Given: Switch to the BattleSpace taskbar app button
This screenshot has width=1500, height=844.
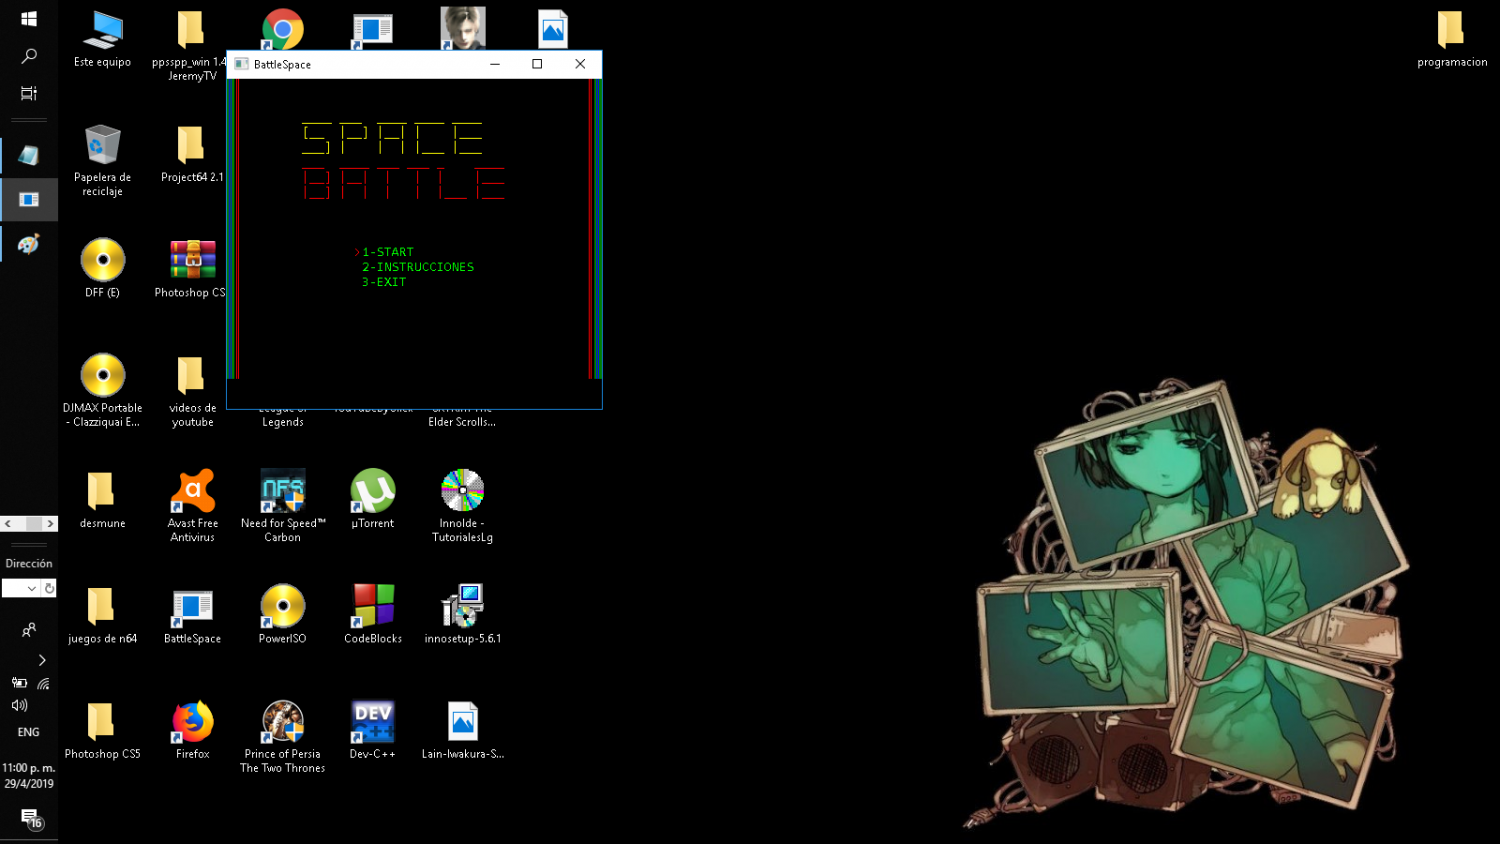Looking at the screenshot, I should click(x=29, y=200).
